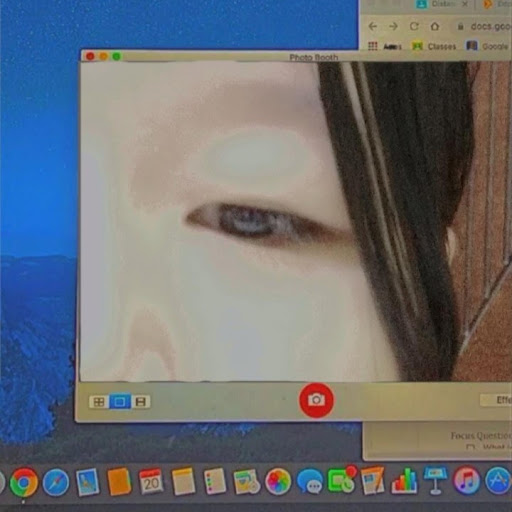Image resolution: width=512 pixels, height=512 pixels.
Task: Go forward in the Chrome browser
Action: click(x=393, y=26)
